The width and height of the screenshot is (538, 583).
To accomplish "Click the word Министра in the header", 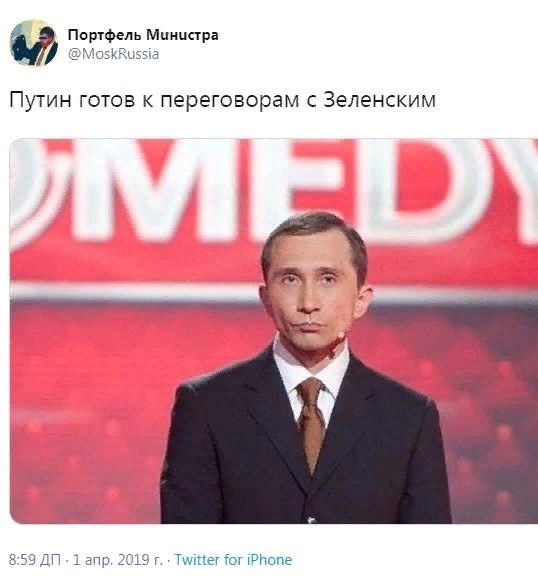I will (182, 35).
